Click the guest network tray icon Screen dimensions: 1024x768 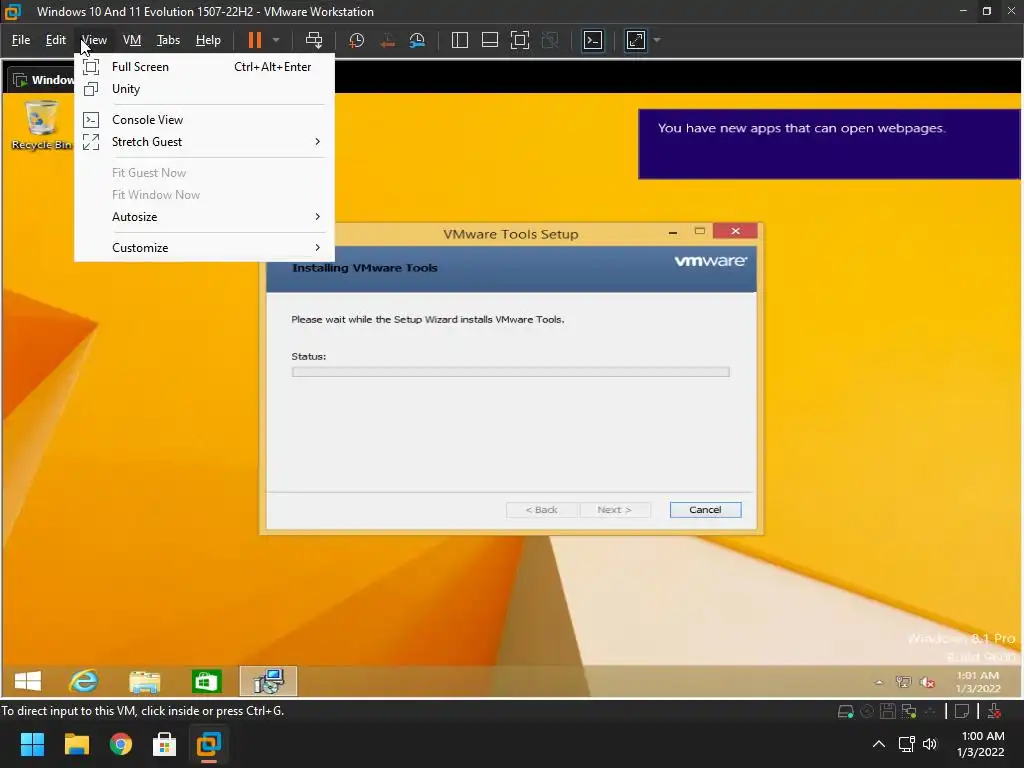click(x=903, y=682)
